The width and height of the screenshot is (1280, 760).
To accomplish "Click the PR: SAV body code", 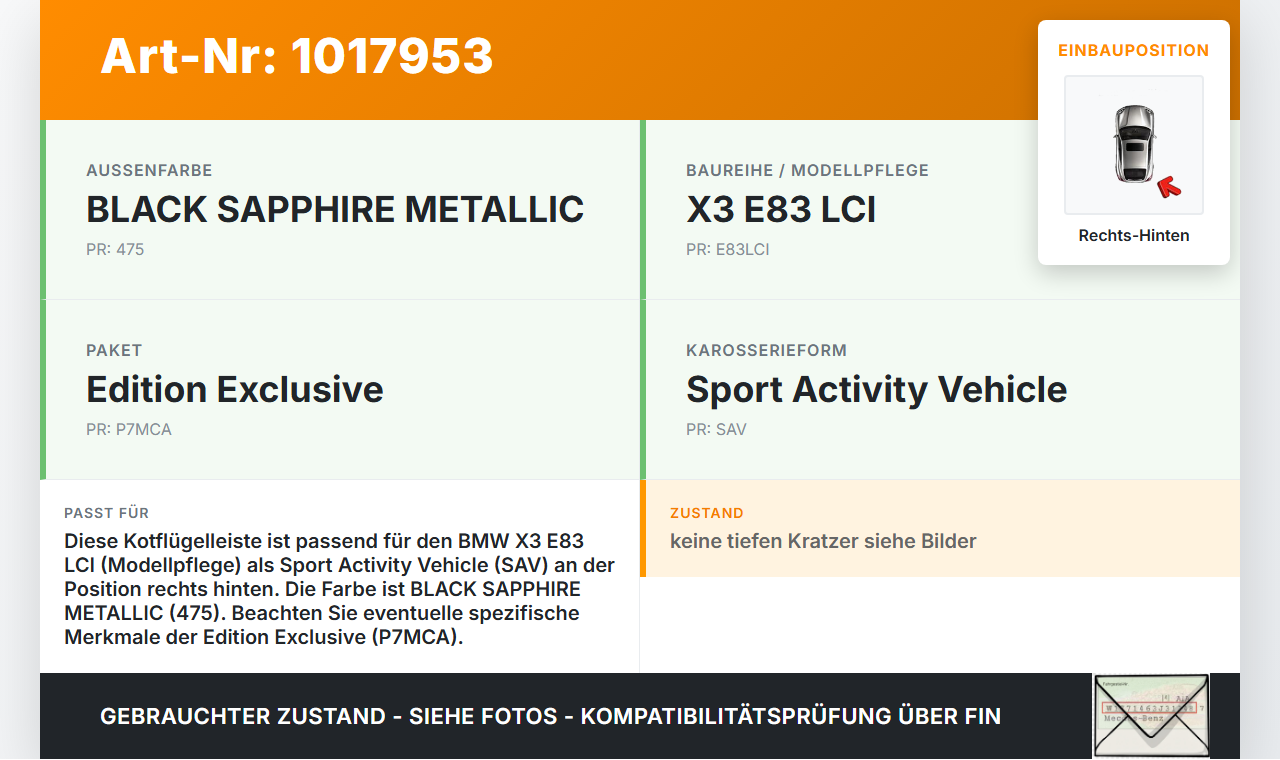I will coord(716,430).
